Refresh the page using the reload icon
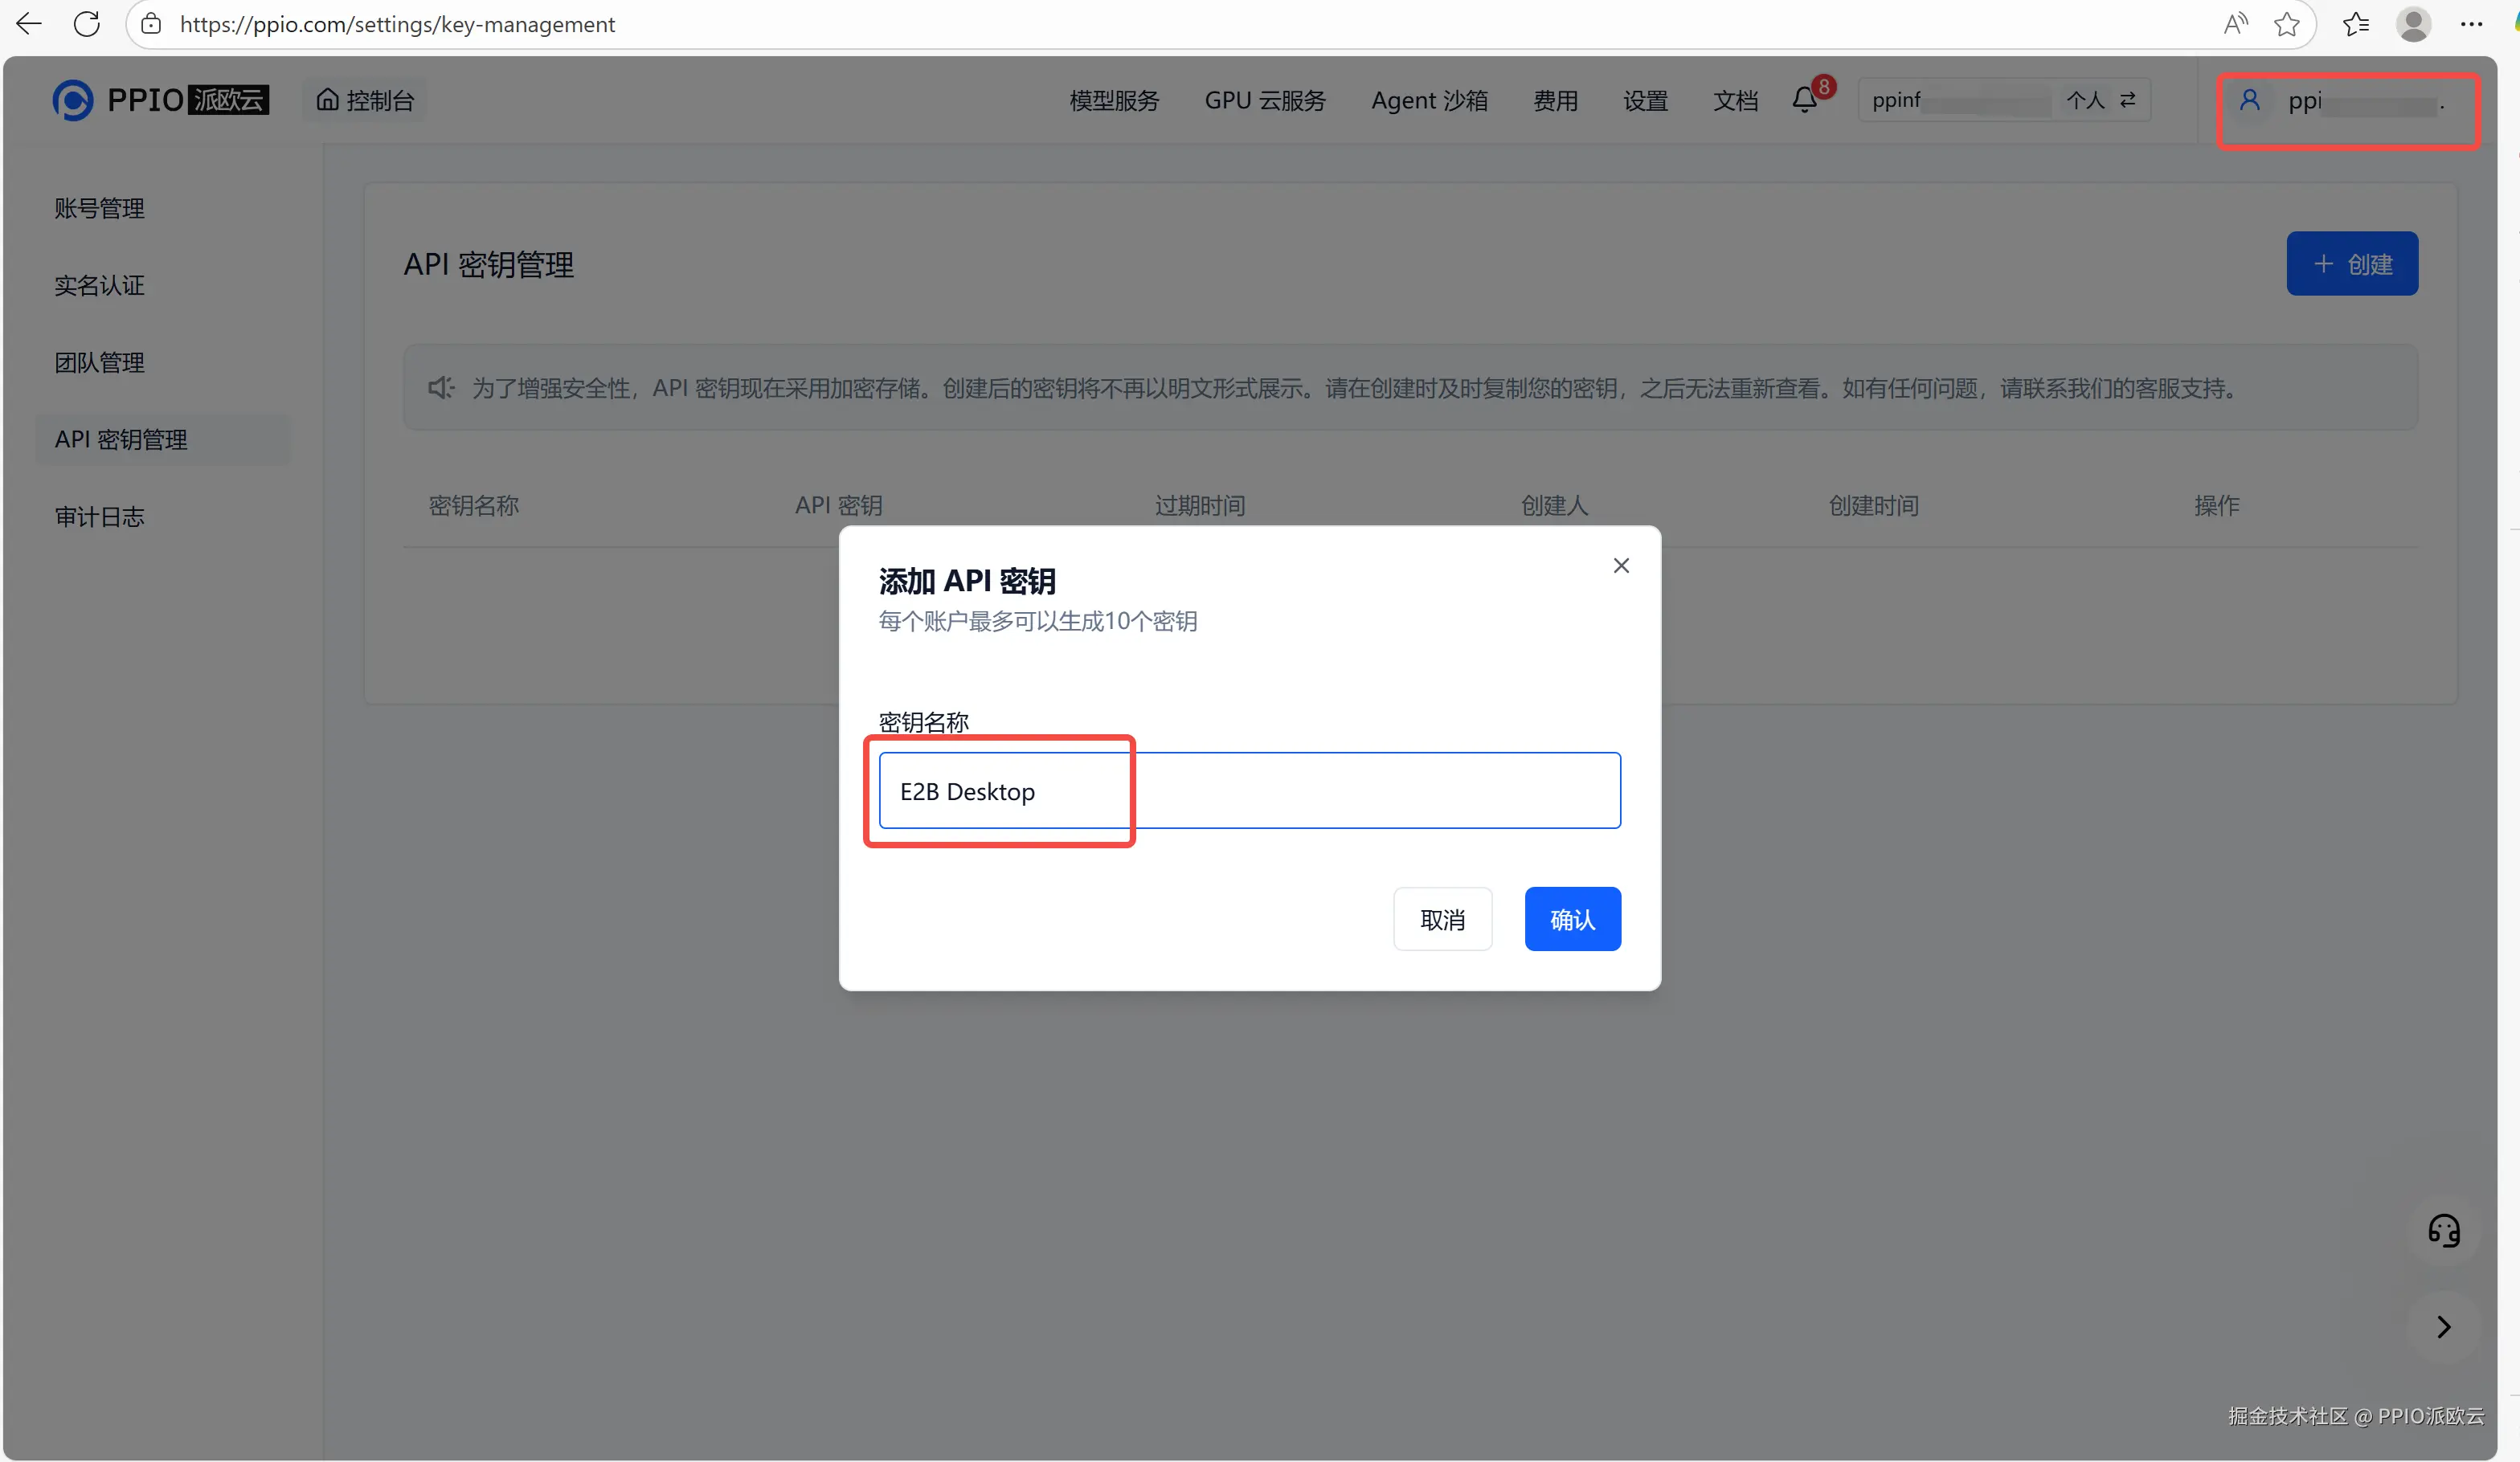The height and width of the screenshot is (1462, 2520). tap(87, 24)
